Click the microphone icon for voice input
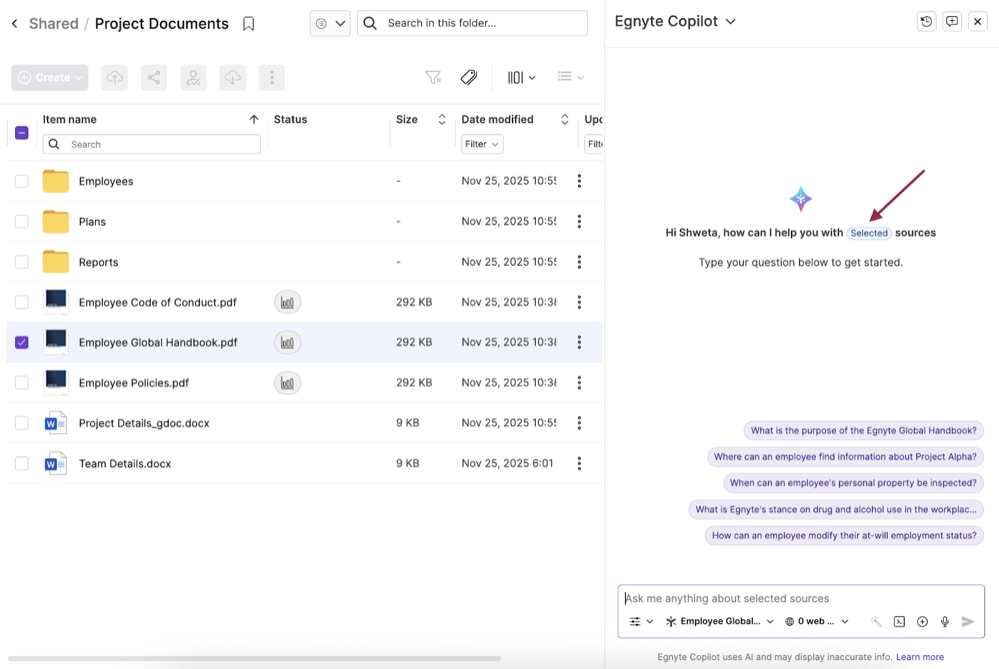The image size is (999, 669). coord(945,622)
